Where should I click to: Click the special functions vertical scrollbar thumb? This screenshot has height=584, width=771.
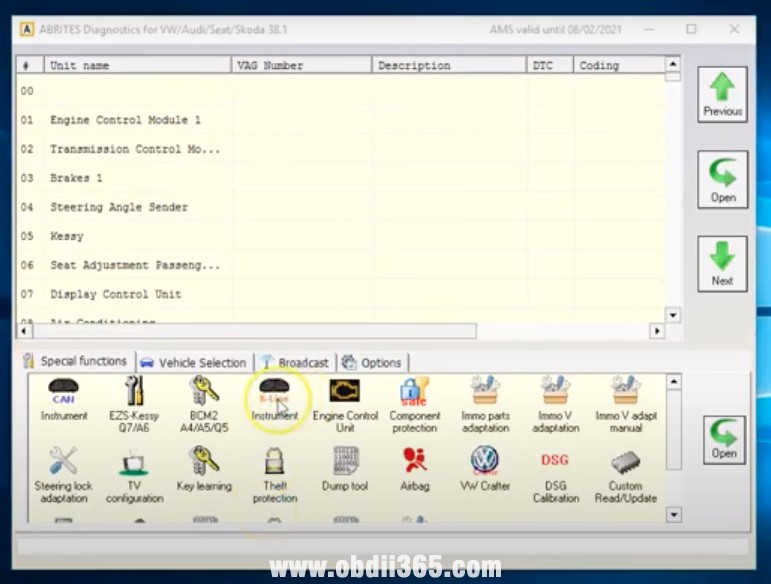click(674, 430)
